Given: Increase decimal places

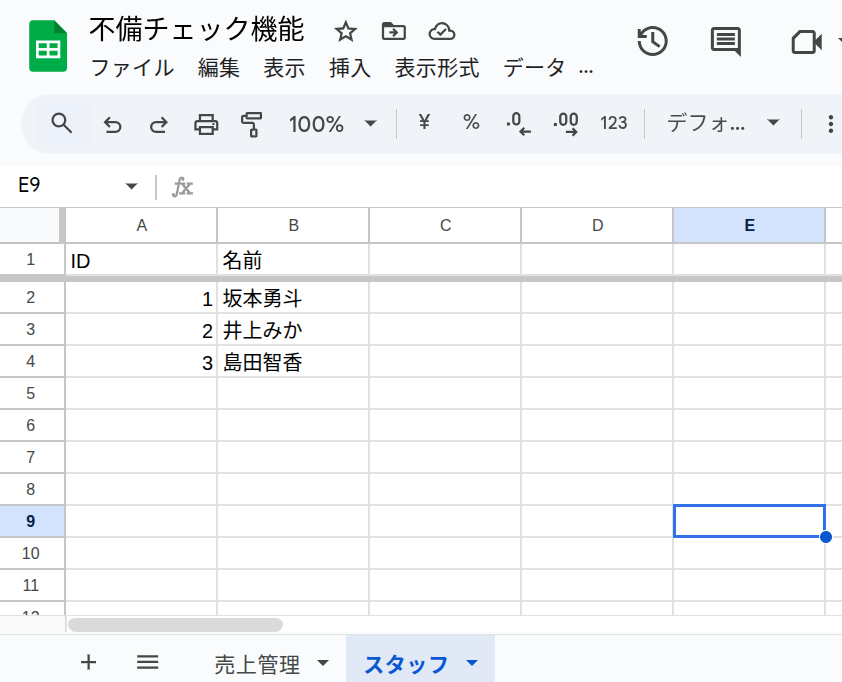Looking at the screenshot, I should 565,123.
